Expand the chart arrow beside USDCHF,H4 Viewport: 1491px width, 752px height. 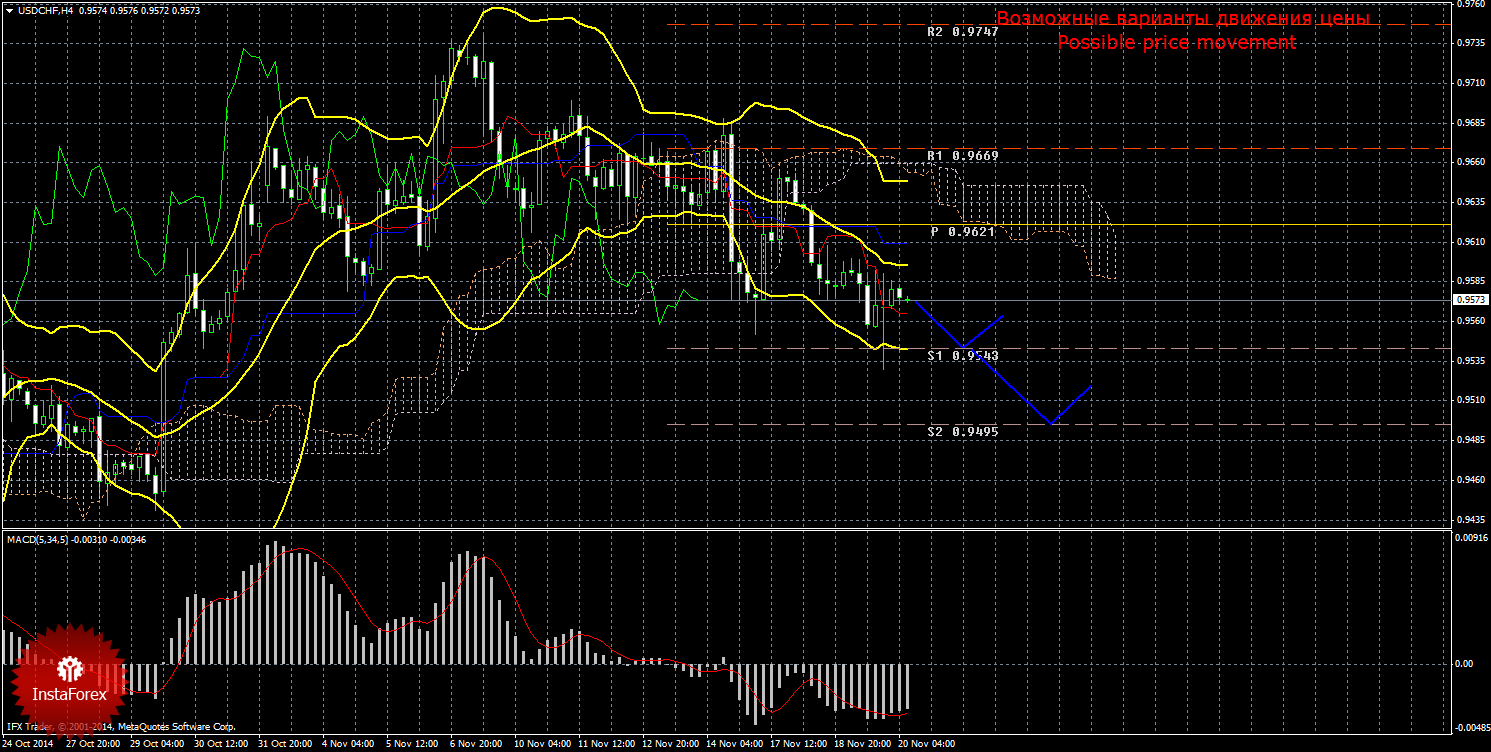click(9, 10)
